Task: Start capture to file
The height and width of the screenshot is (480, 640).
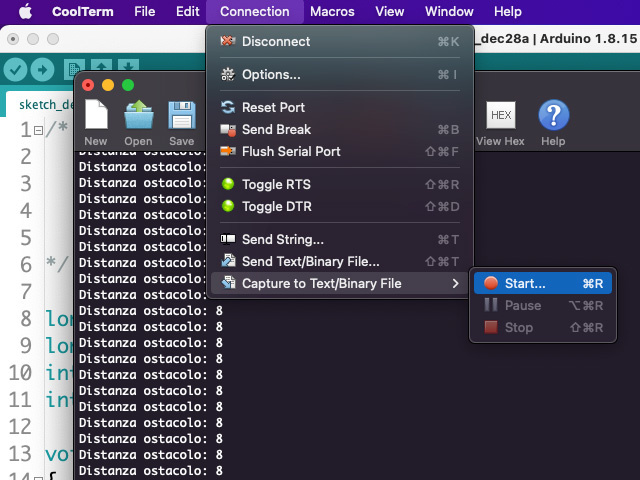Action: (525, 283)
